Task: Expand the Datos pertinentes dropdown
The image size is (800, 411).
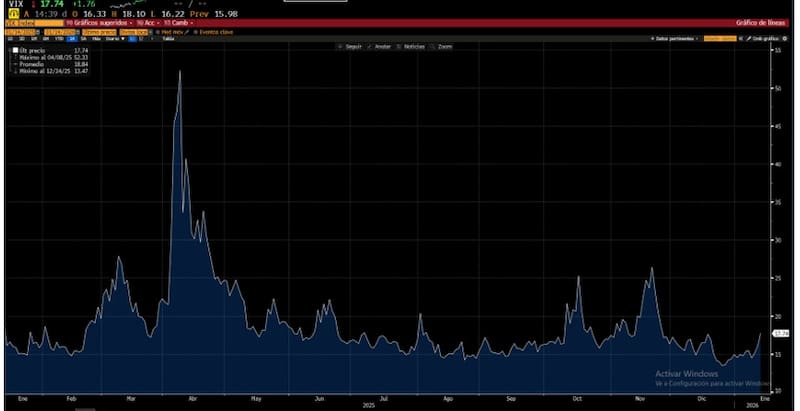Action: [x=675, y=39]
